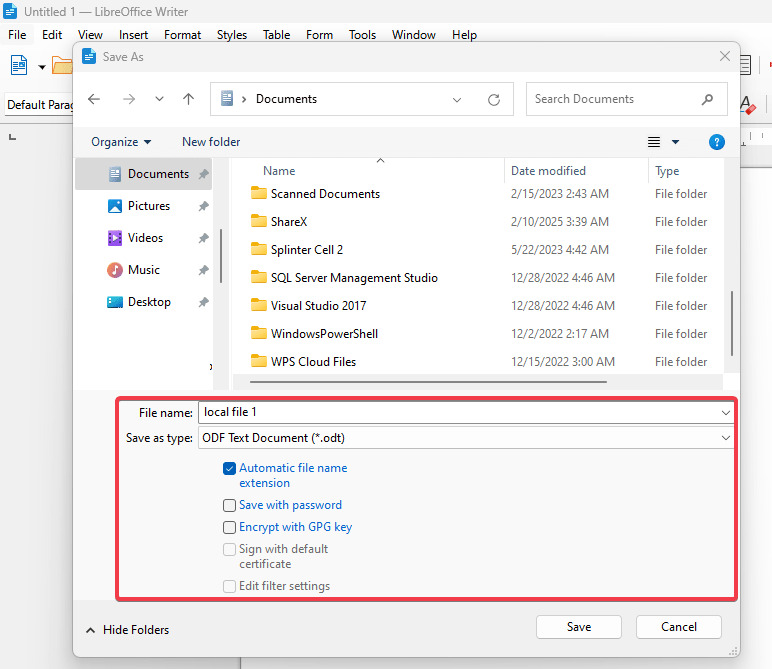Go forward with the right arrow navigation icon
Image resolution: width=772 pixels, height=669 pixels.
click(129, 99)
